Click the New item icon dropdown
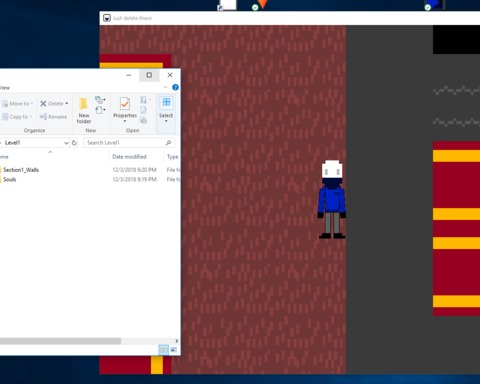Viewport: 480px width, 384px height. pos(100,100)
